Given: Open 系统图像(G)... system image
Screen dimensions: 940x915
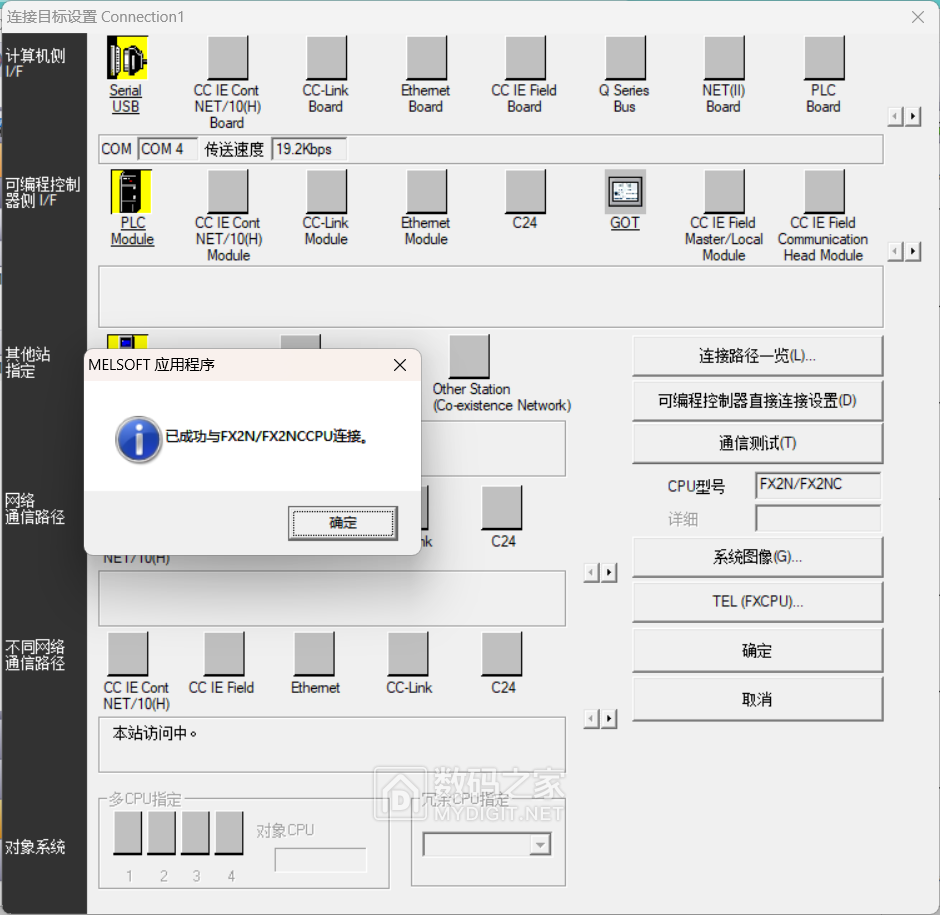Looking at the screenshot, I should [x=757, y=557].
